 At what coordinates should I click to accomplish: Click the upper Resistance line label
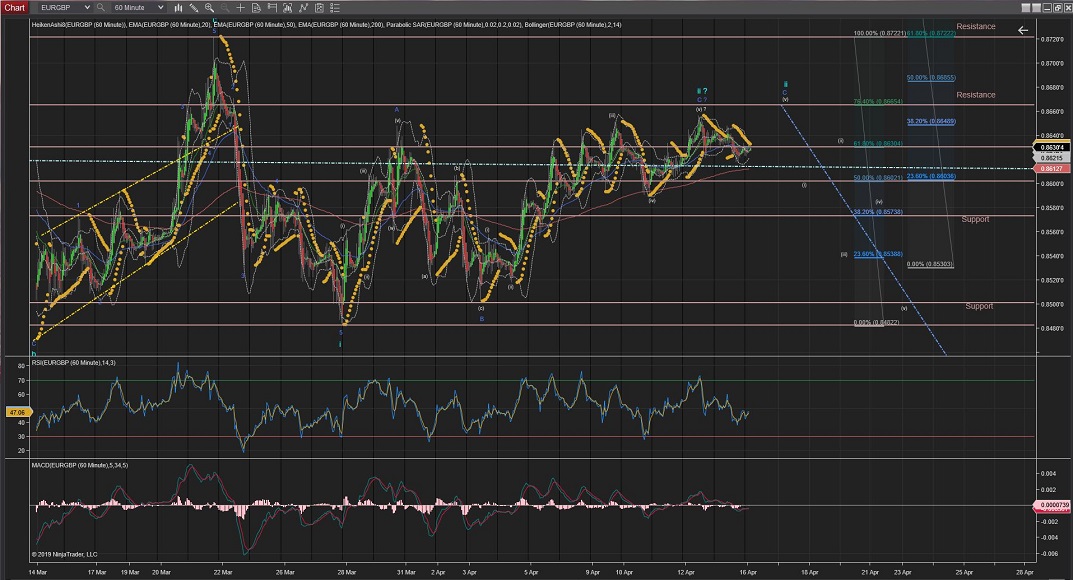click(975, 27)
